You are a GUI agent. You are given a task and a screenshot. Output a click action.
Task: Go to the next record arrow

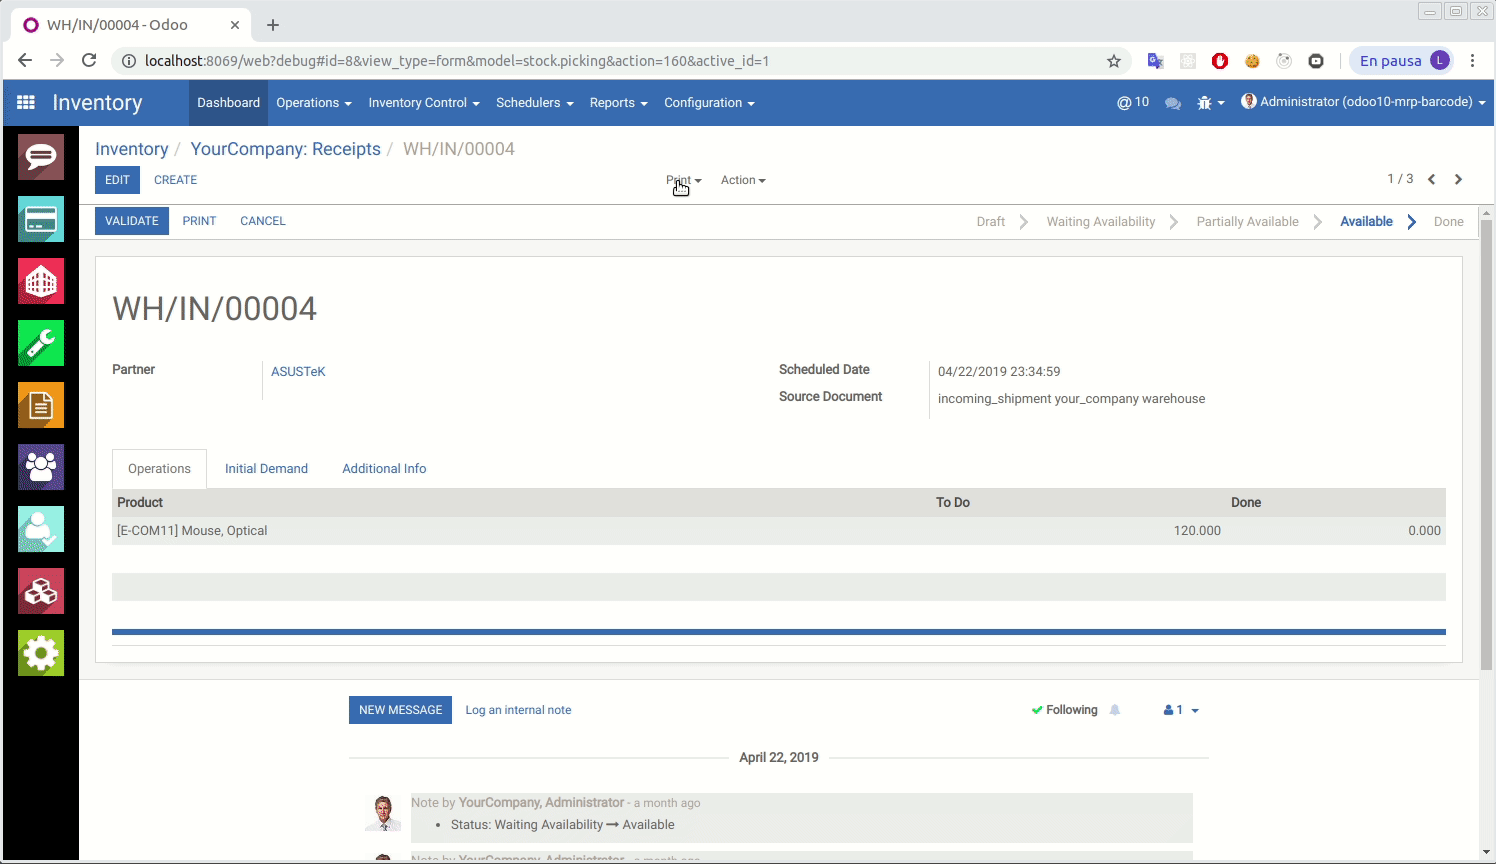(x=1458, y=180)
